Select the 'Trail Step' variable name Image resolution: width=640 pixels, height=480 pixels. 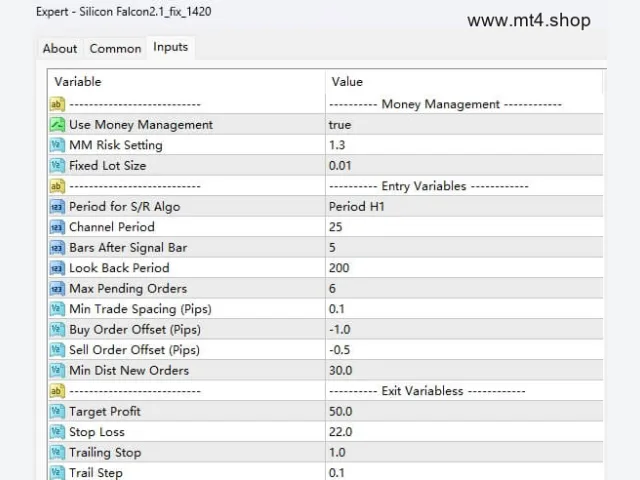[x=96, y=473]
